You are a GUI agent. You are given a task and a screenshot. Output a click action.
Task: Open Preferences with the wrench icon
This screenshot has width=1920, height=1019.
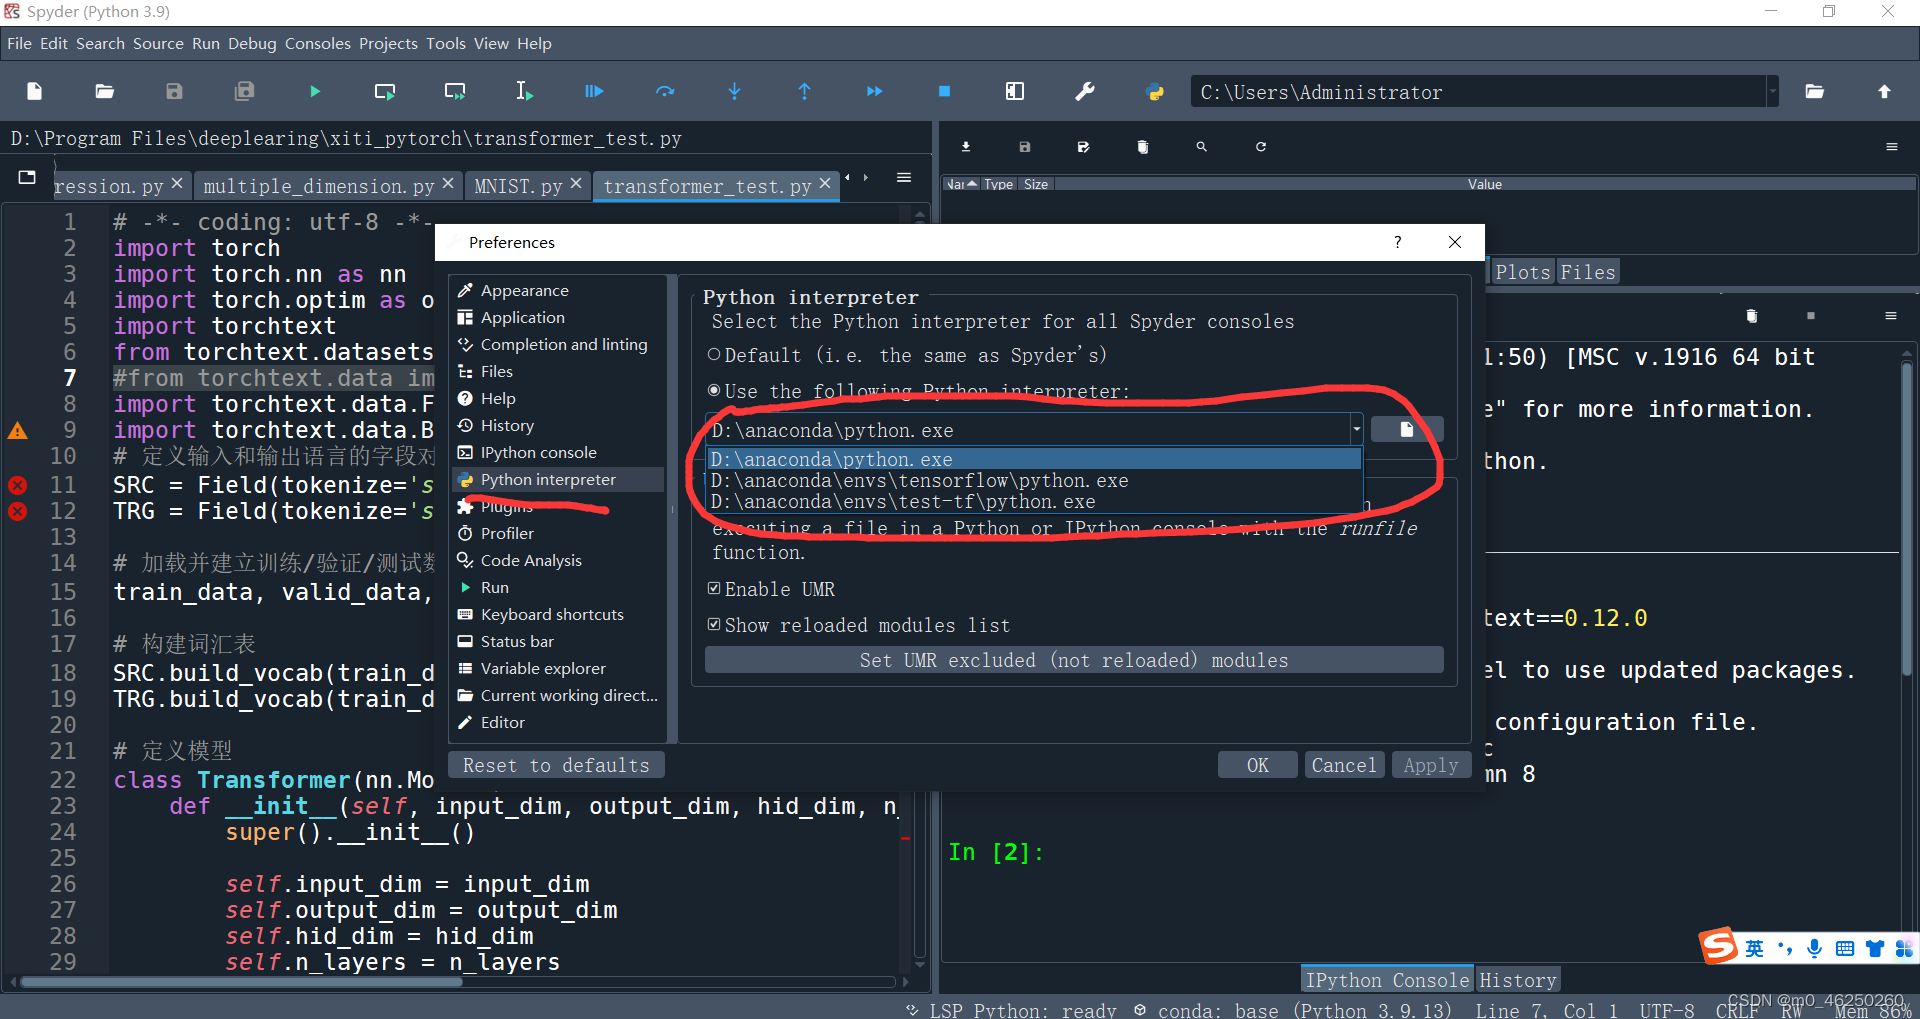coord(1085,91)
